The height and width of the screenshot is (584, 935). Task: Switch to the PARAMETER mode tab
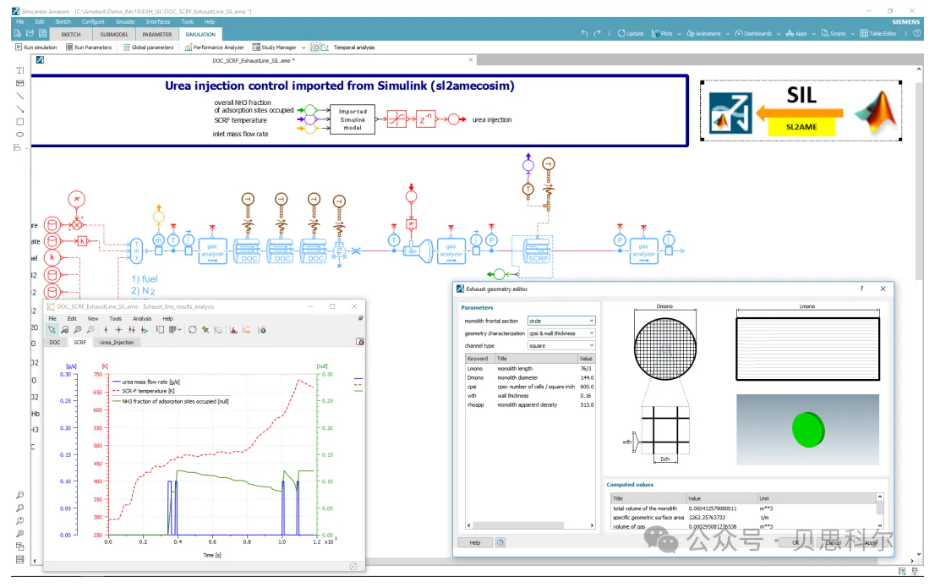(x=156, y=34)
